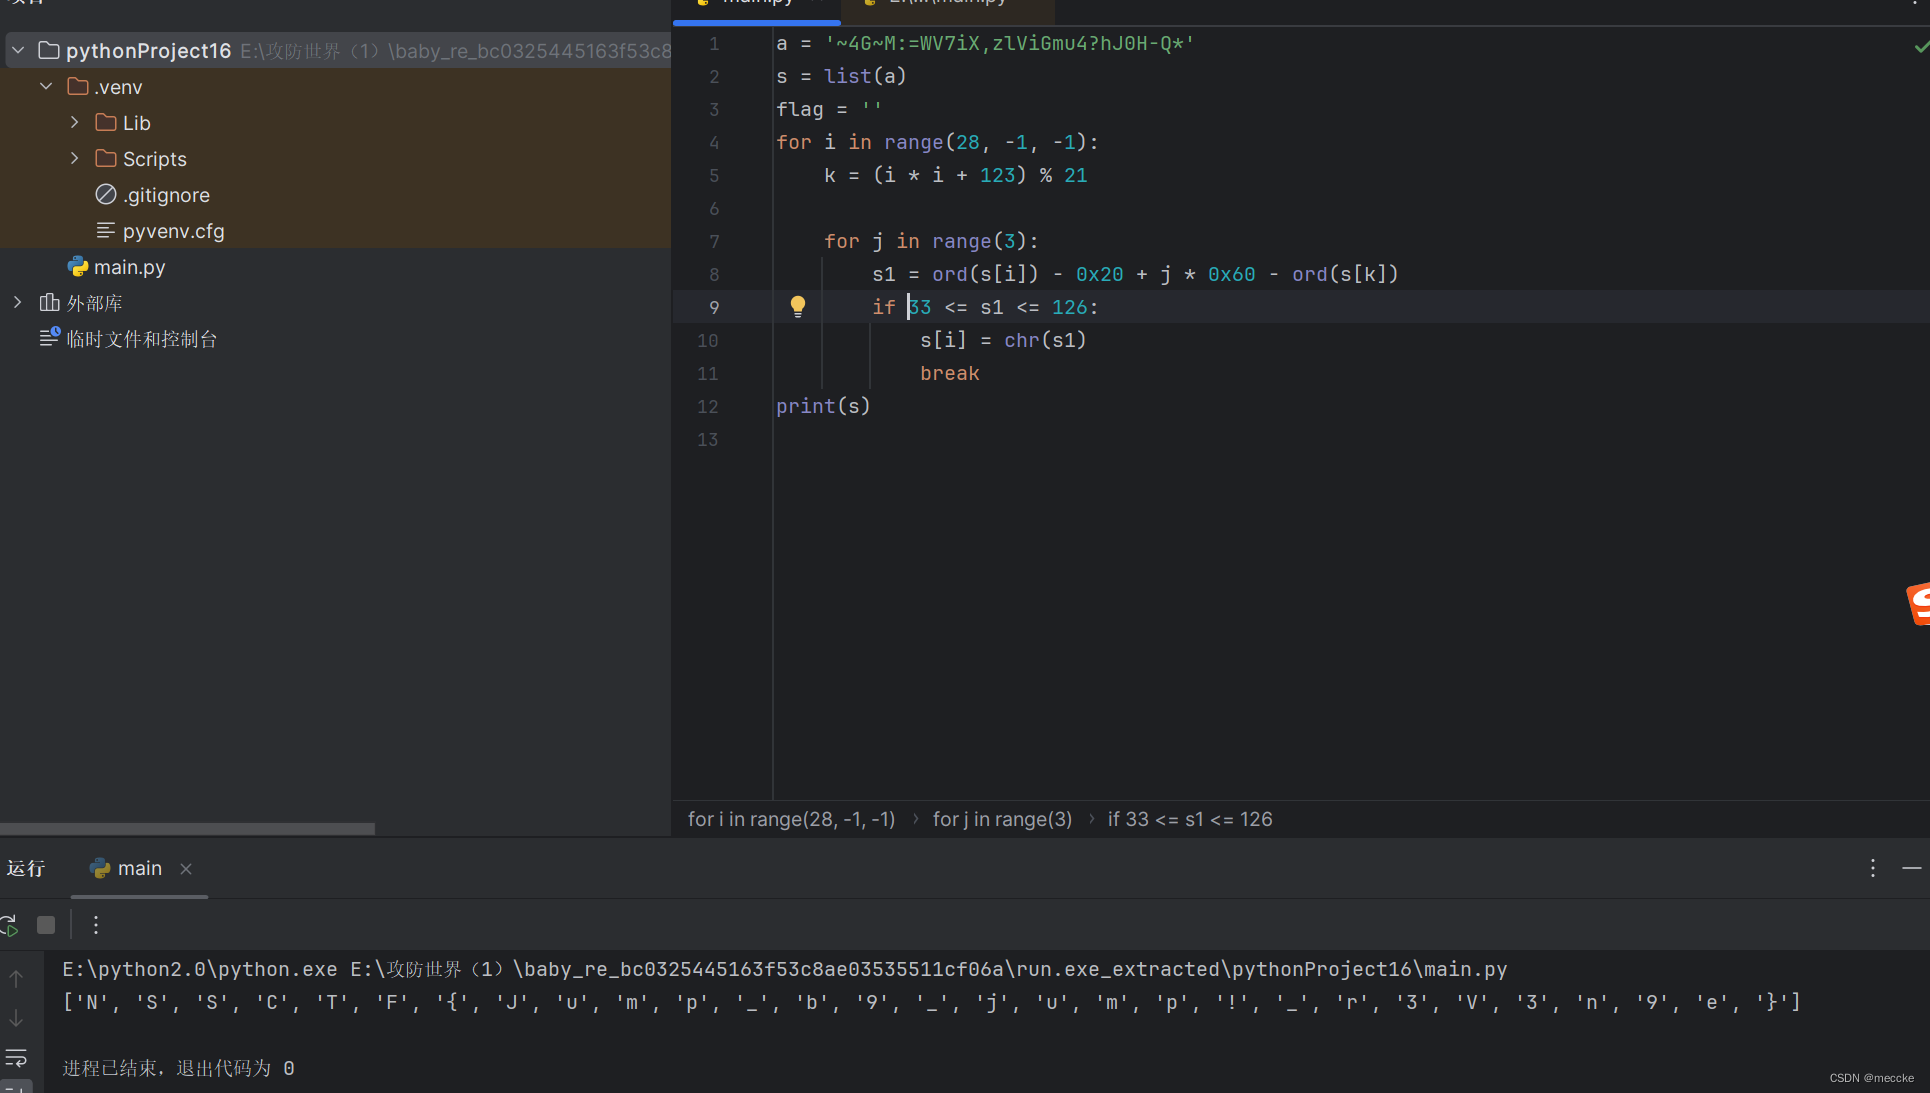The image size is (1930, 1093).
Task: Collapse the pythonProject16 root folder
Action: (x=18, y=50)
